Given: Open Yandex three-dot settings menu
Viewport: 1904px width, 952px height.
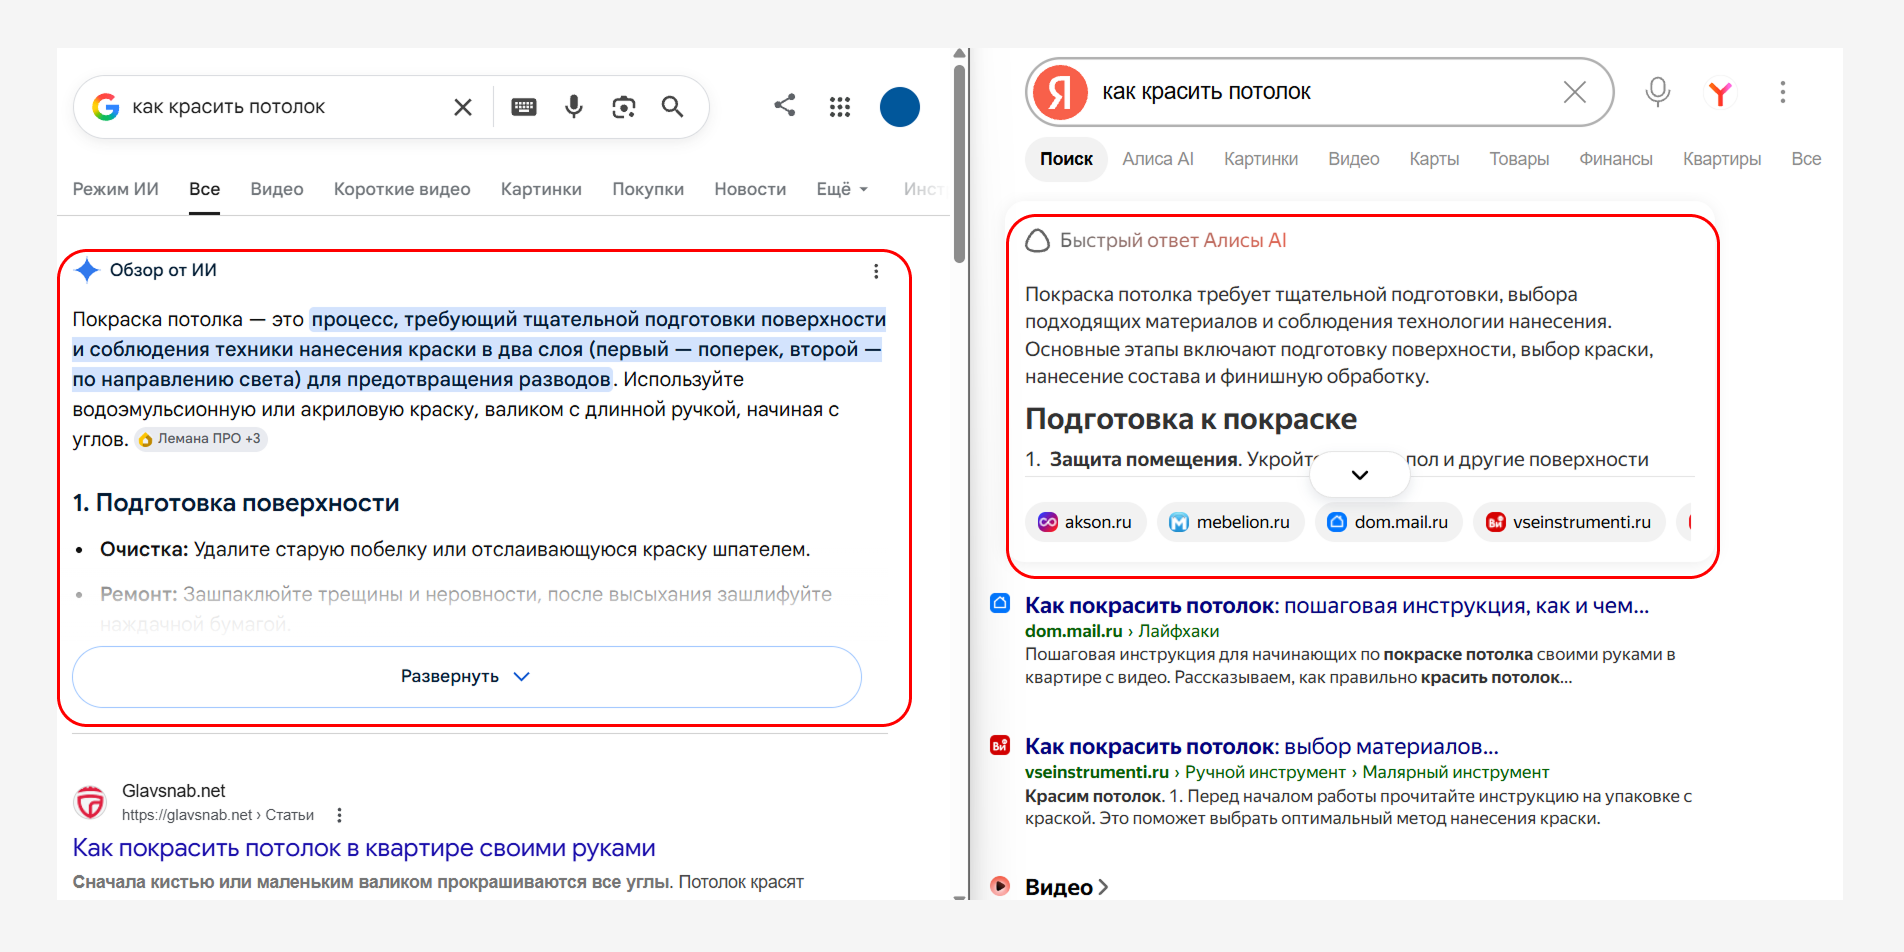Looking at the screenshot, I should pyautogui.click(x=1783, y=92).
